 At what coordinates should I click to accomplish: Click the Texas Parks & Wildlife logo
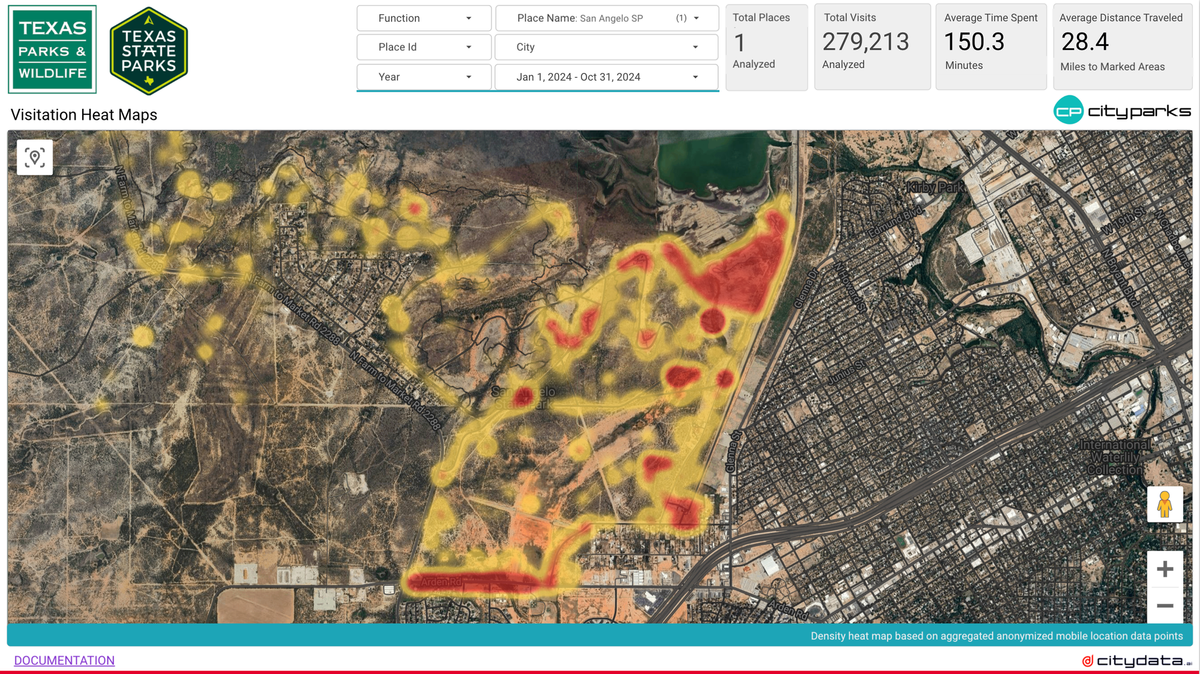point(52,50)
